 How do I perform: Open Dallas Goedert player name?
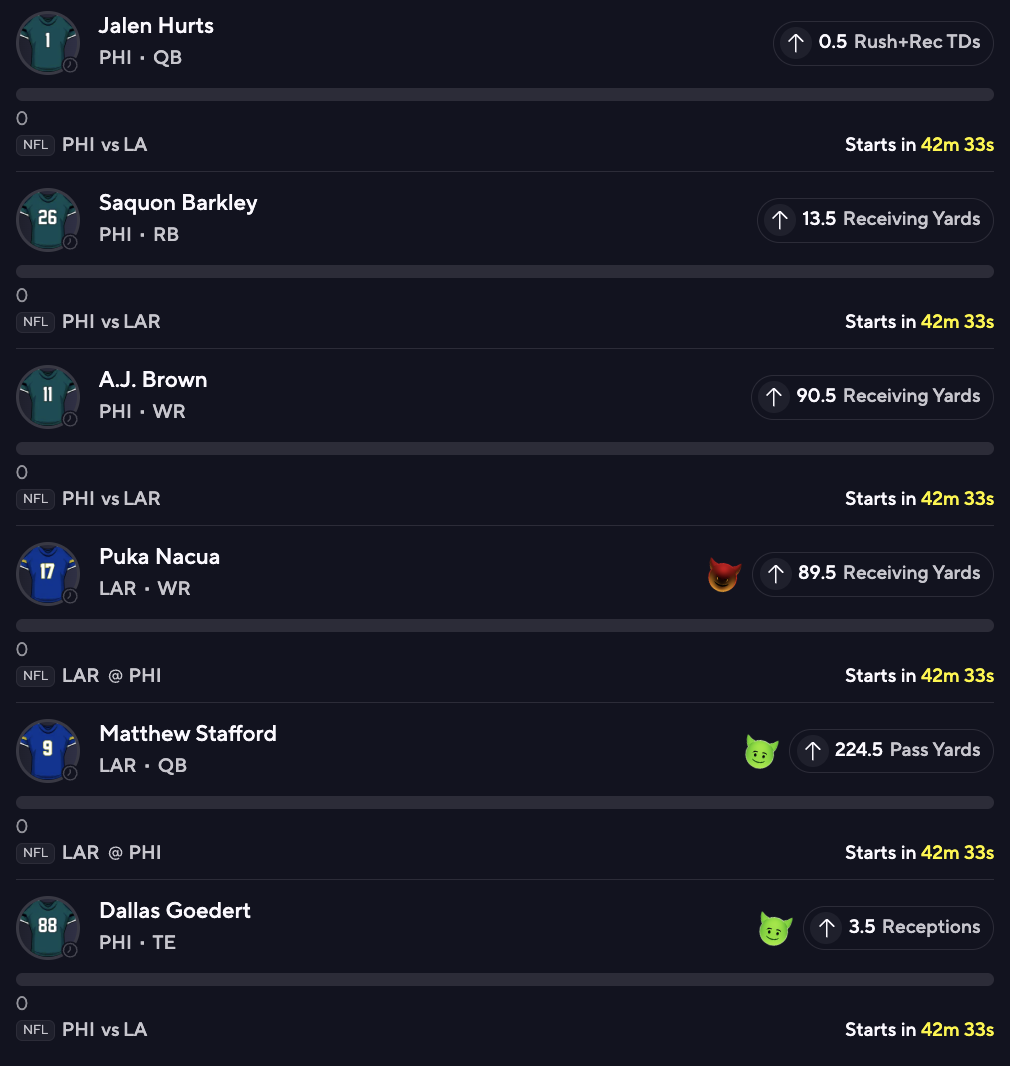175,911
